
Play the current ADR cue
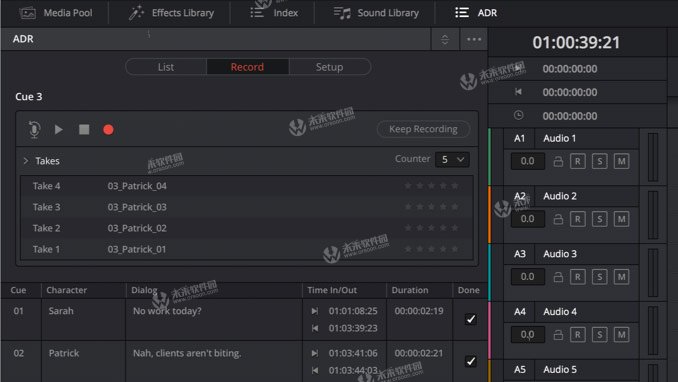[58, 129]
